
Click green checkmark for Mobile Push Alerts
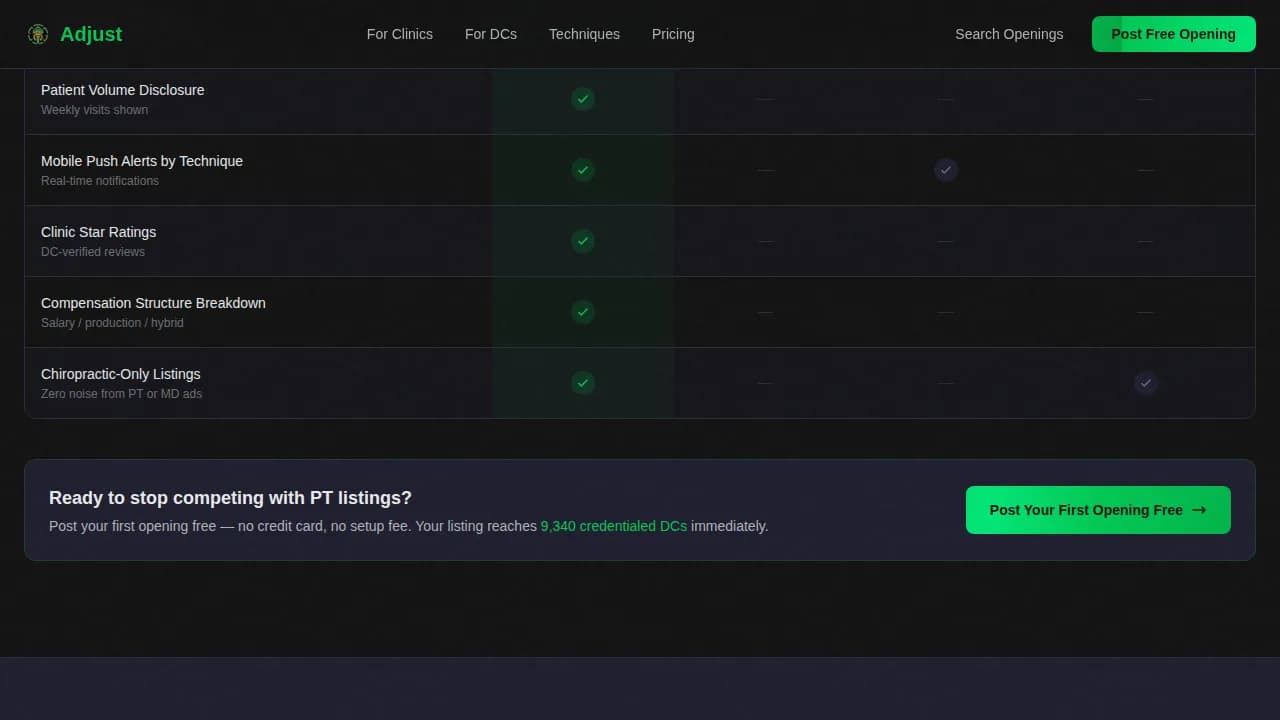point(583,170)
